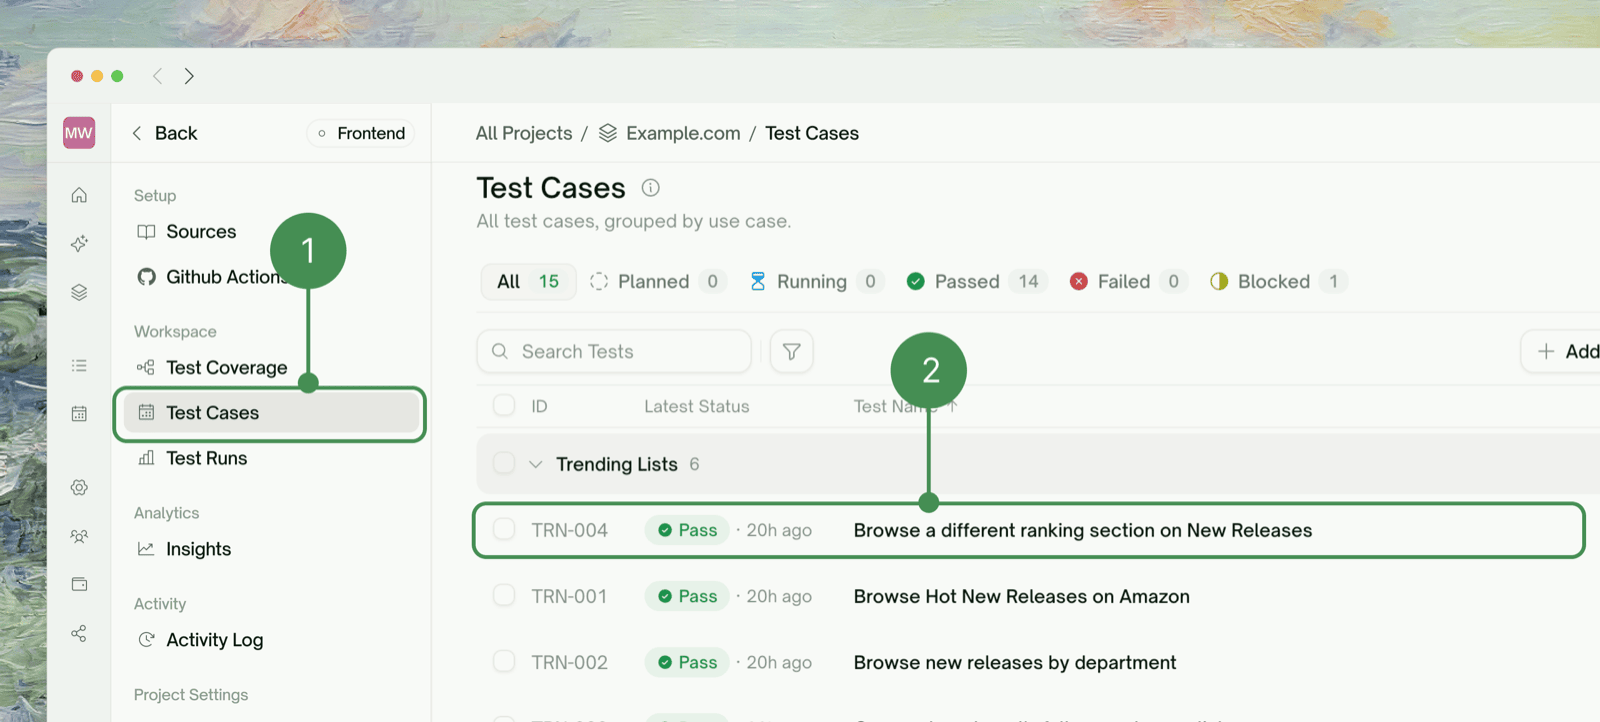The image size is (1600, 722).
Task: Open test "Browse Hot New Releases on Amazon"
Action: tap(1022, 596)
